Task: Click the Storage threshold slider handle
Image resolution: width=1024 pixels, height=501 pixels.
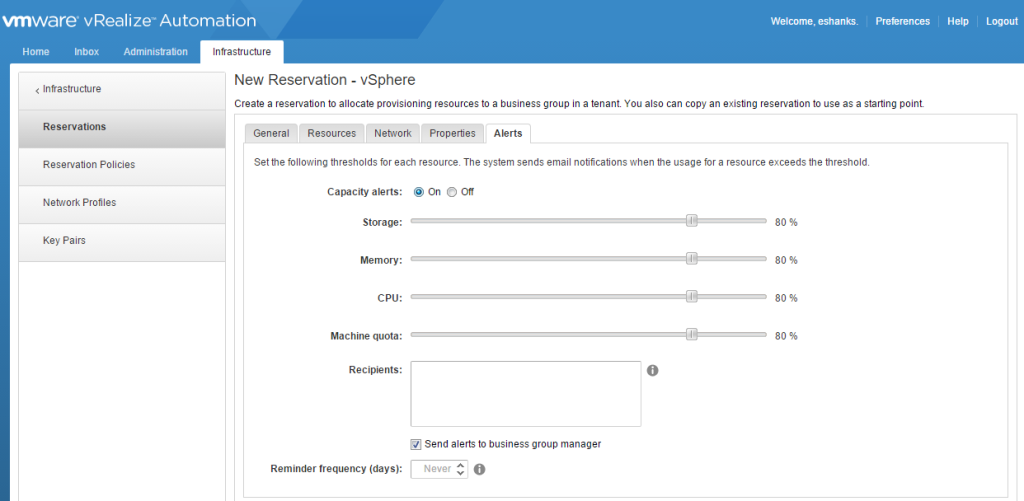Action: click(x=691, y=221)
